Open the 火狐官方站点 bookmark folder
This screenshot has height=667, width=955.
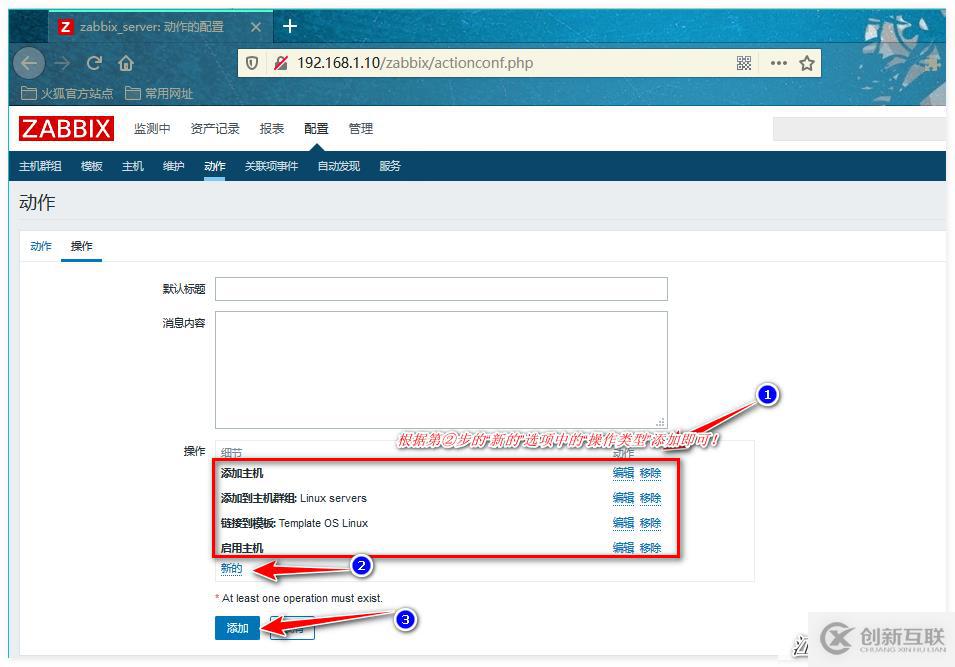coord(67,93)
